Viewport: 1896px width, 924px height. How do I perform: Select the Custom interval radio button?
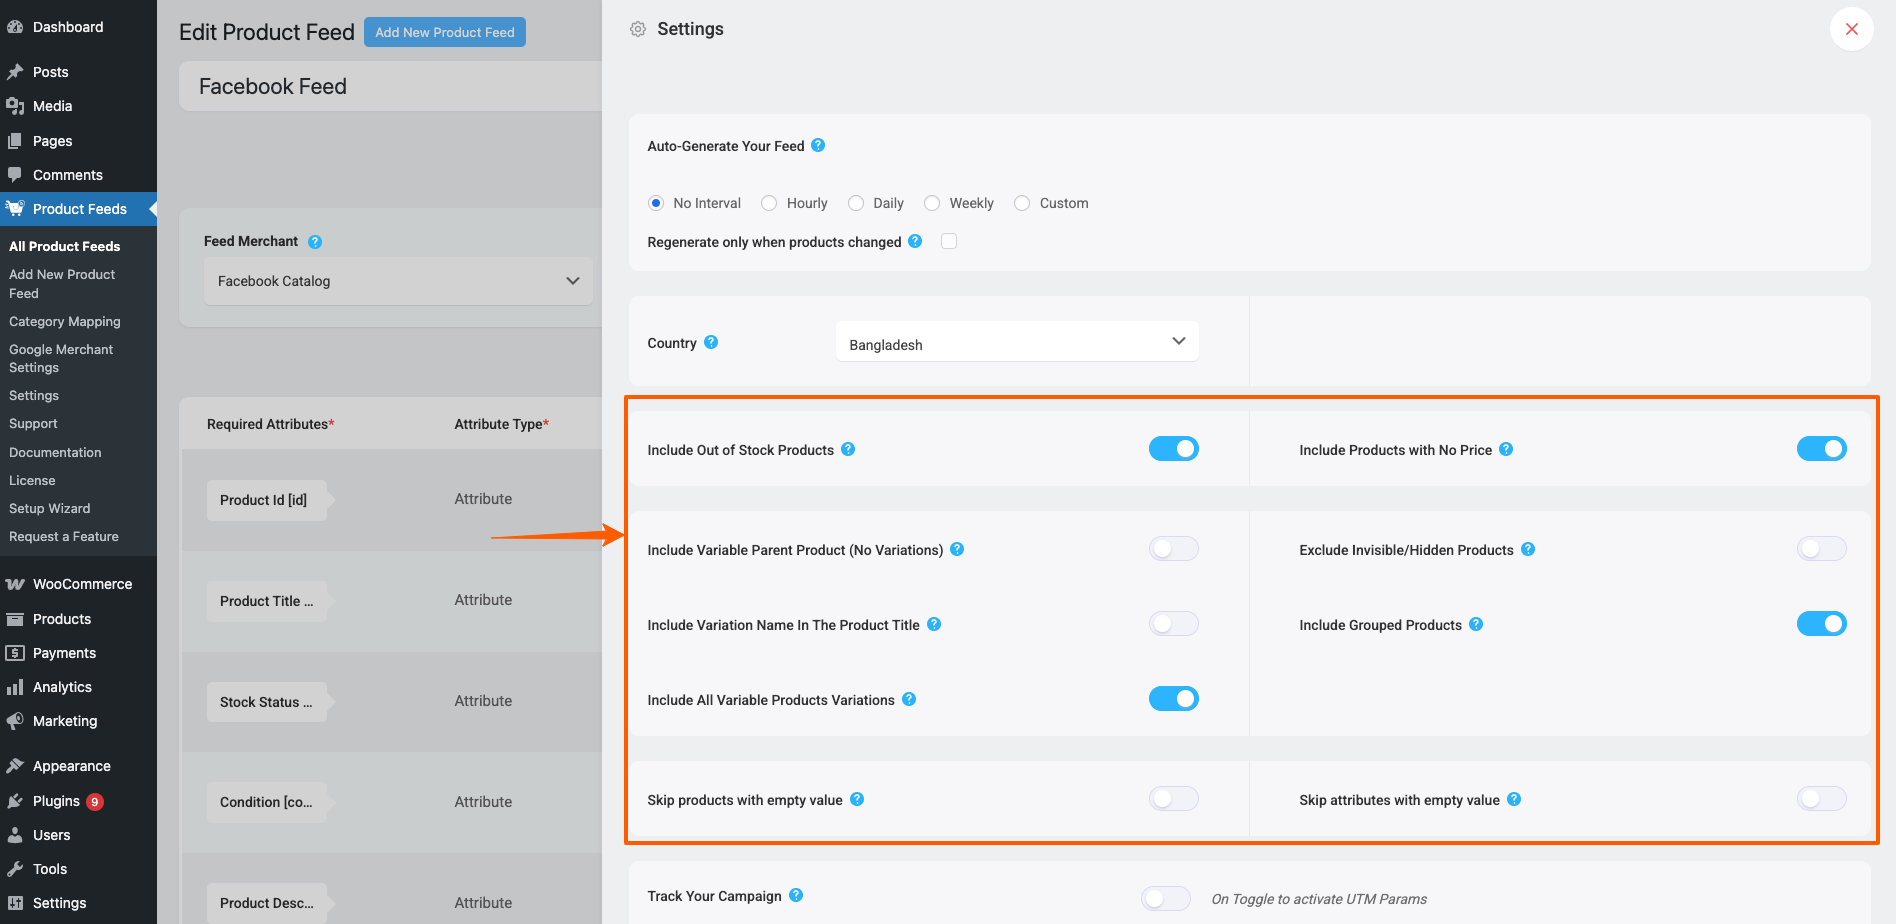(1022, 203)
